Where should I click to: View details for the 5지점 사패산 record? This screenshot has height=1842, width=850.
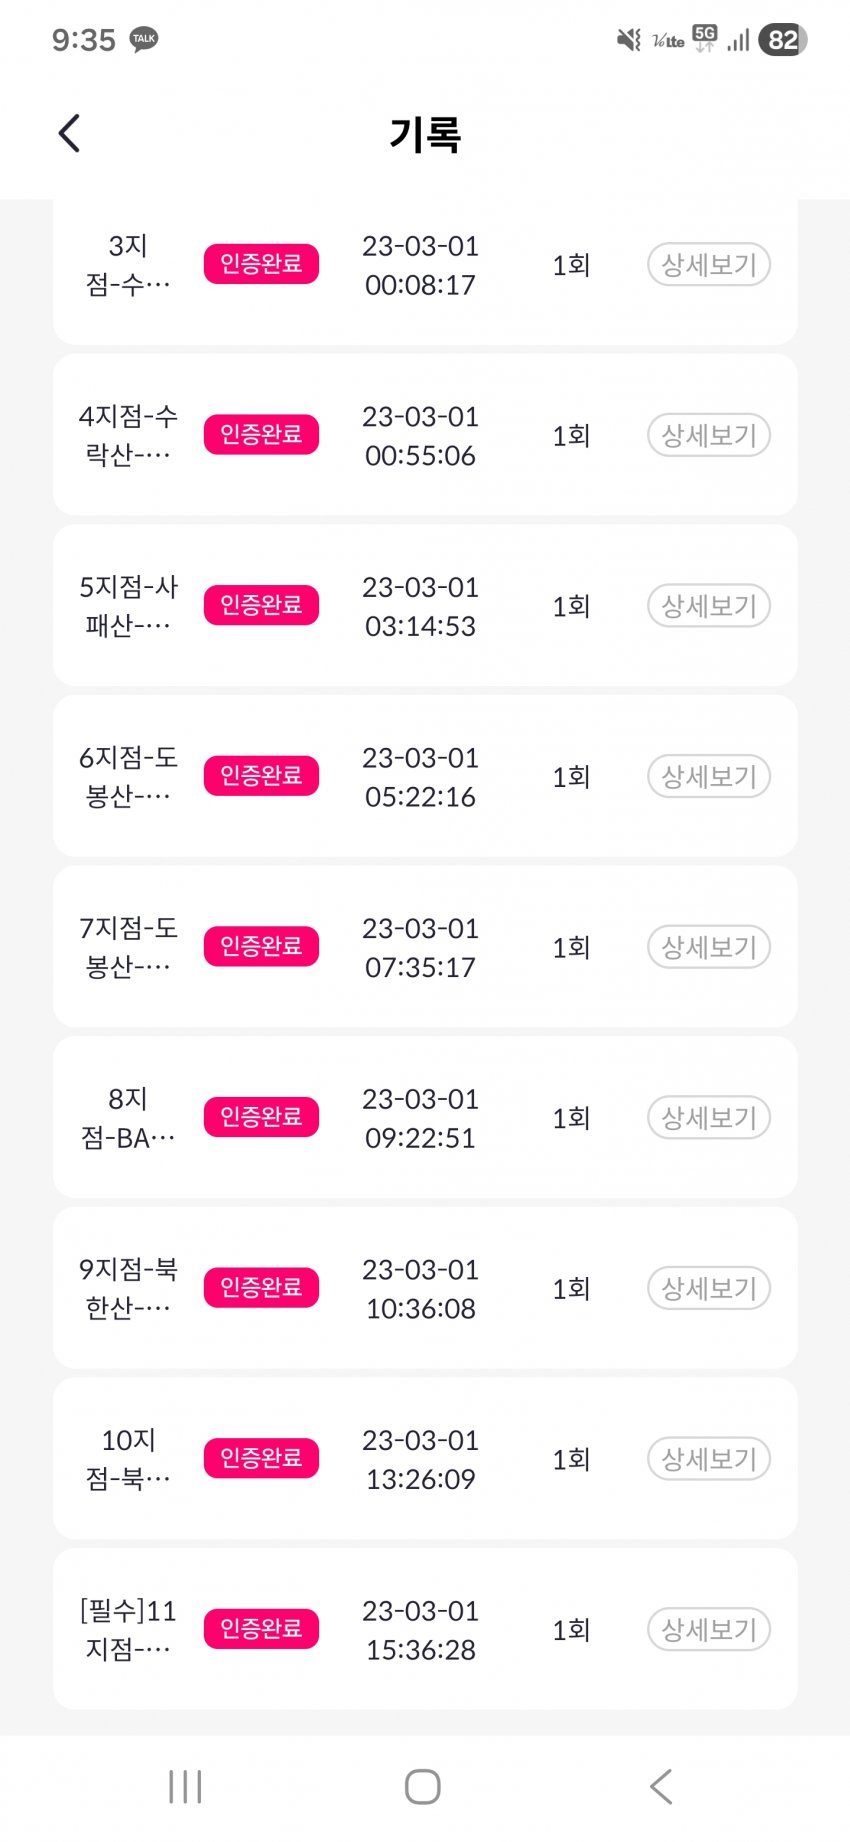click(708, 606)
